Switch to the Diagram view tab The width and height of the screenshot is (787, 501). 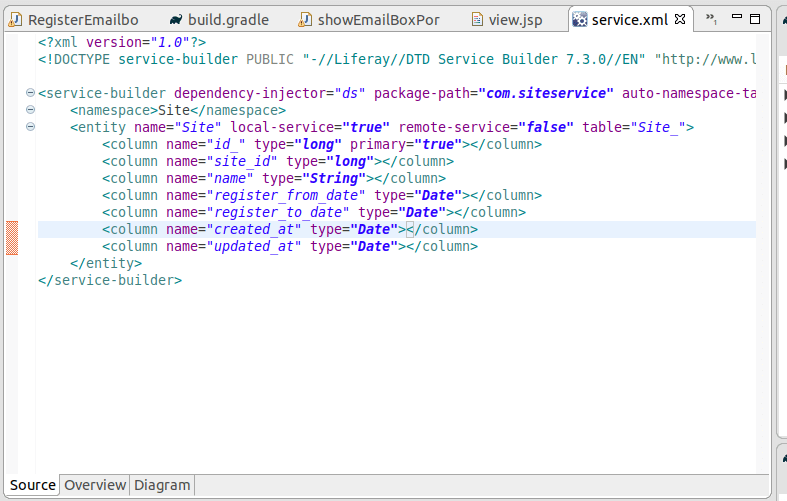[162, 485]
